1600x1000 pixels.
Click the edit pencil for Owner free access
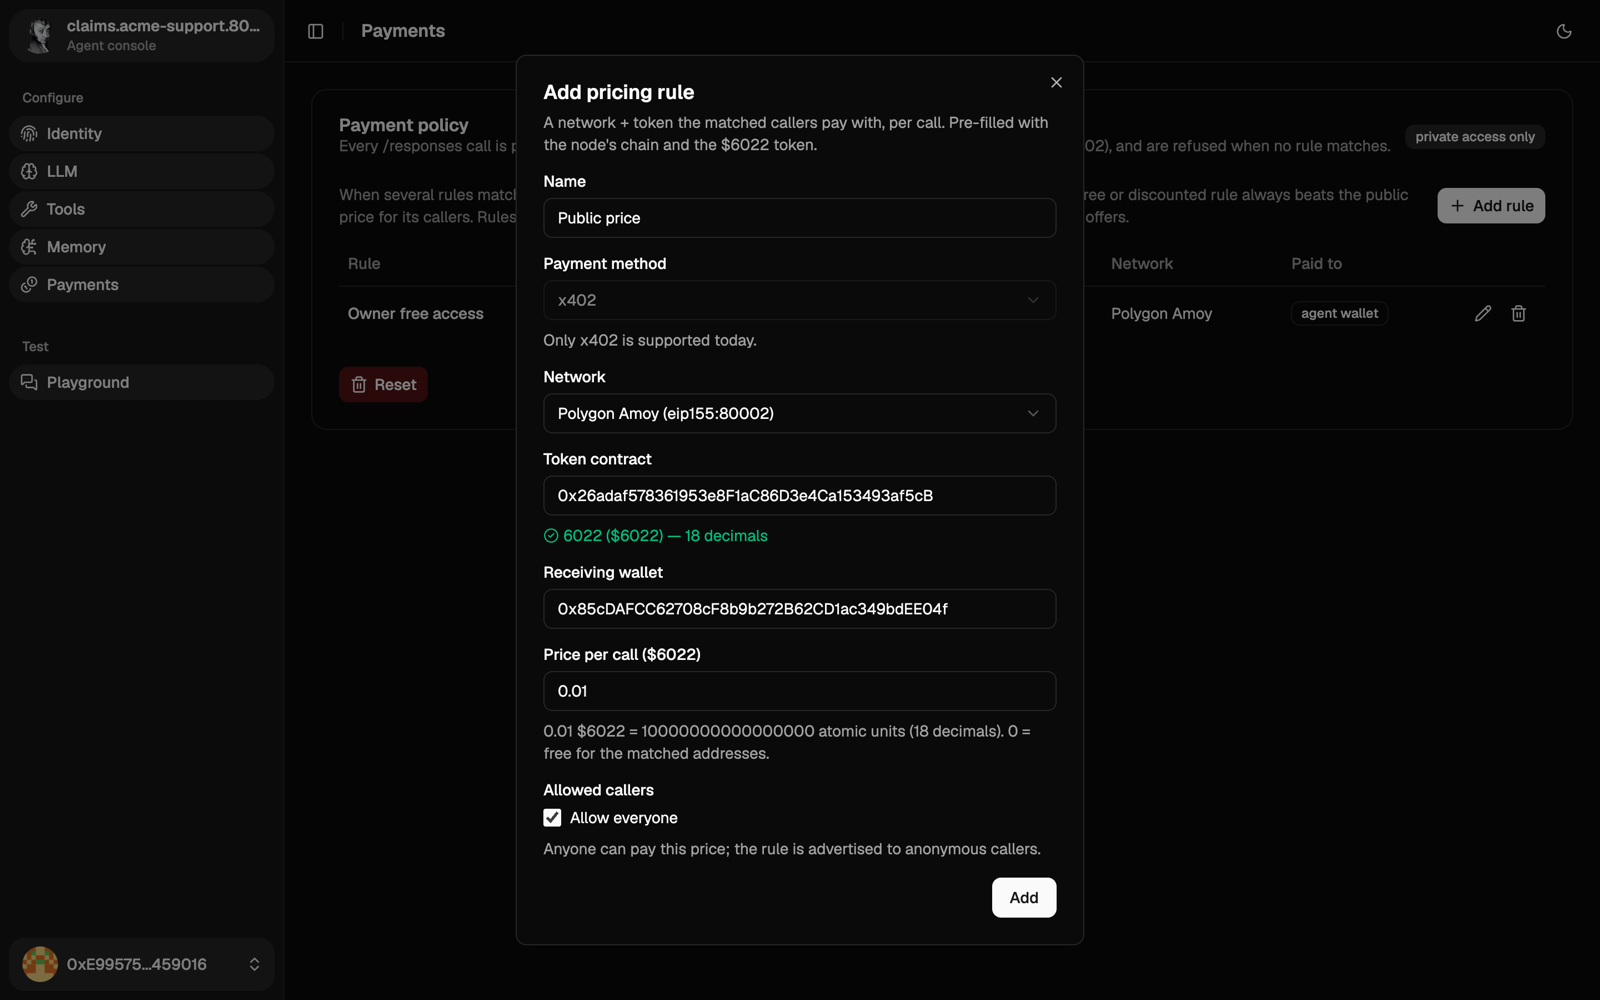pos(1483,313)
